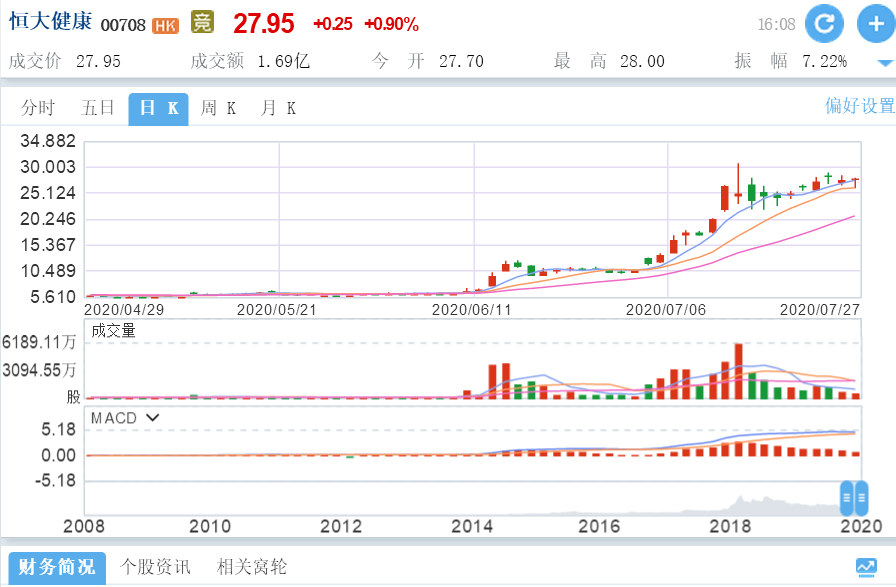The image size is (896, 587).
Task: Add stock with the plus icon
Action: [876, 23]
